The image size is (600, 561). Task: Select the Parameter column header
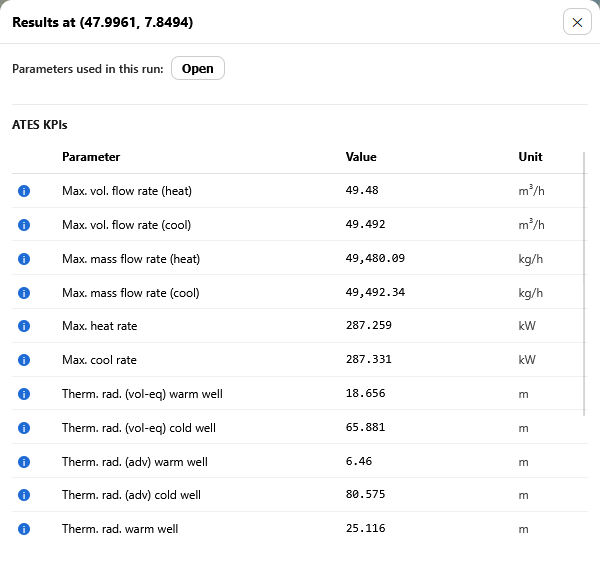pos(91,157)
